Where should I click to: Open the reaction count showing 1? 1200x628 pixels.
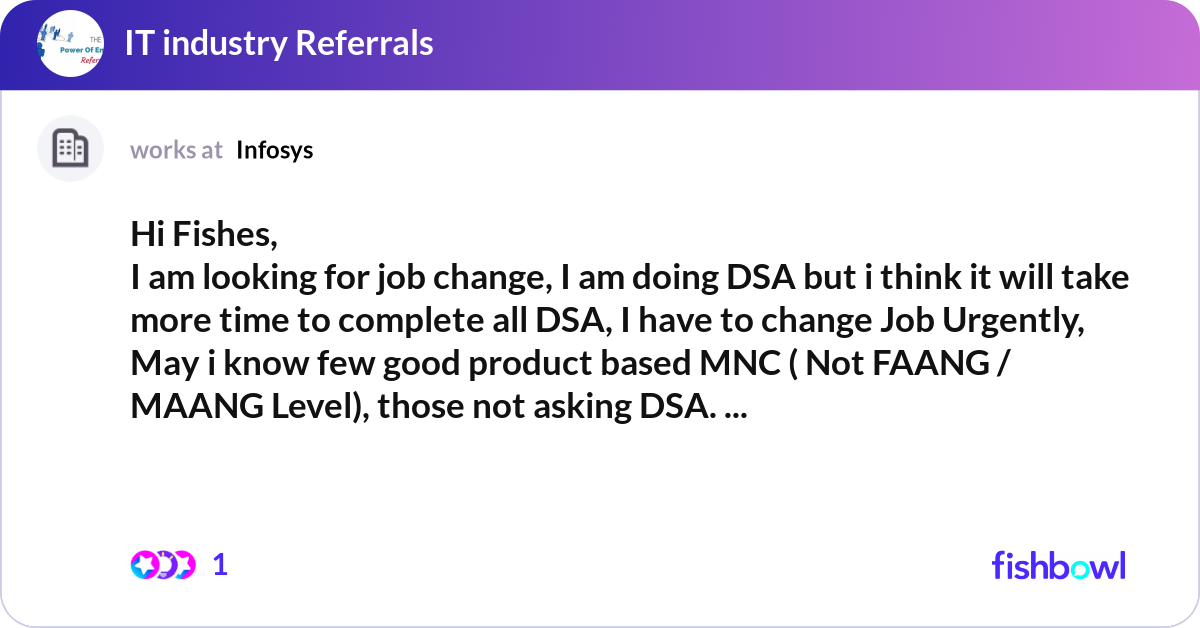pyautogui.click(x=220, y=565)
